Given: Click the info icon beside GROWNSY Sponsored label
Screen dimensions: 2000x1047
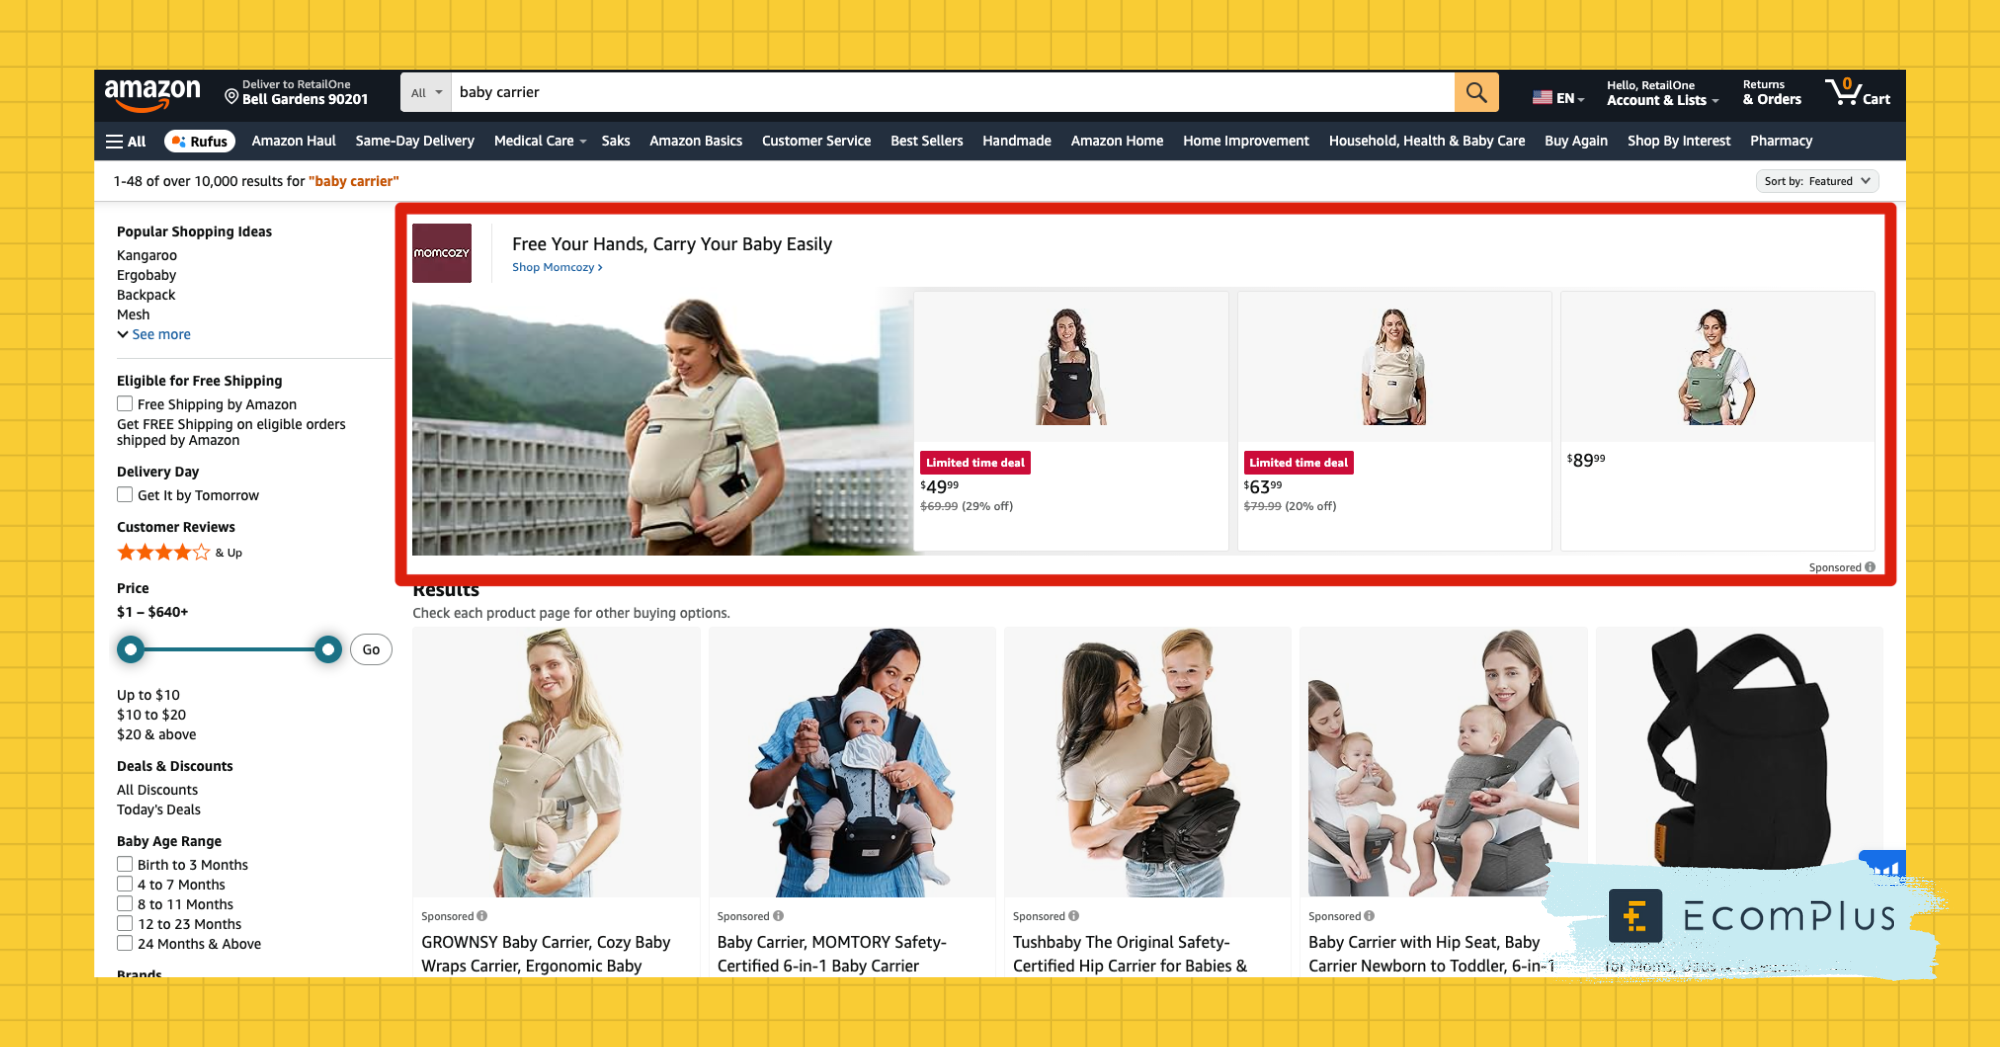Looking at the screenshot, I should pyautogui.click(x=482, y=916).
